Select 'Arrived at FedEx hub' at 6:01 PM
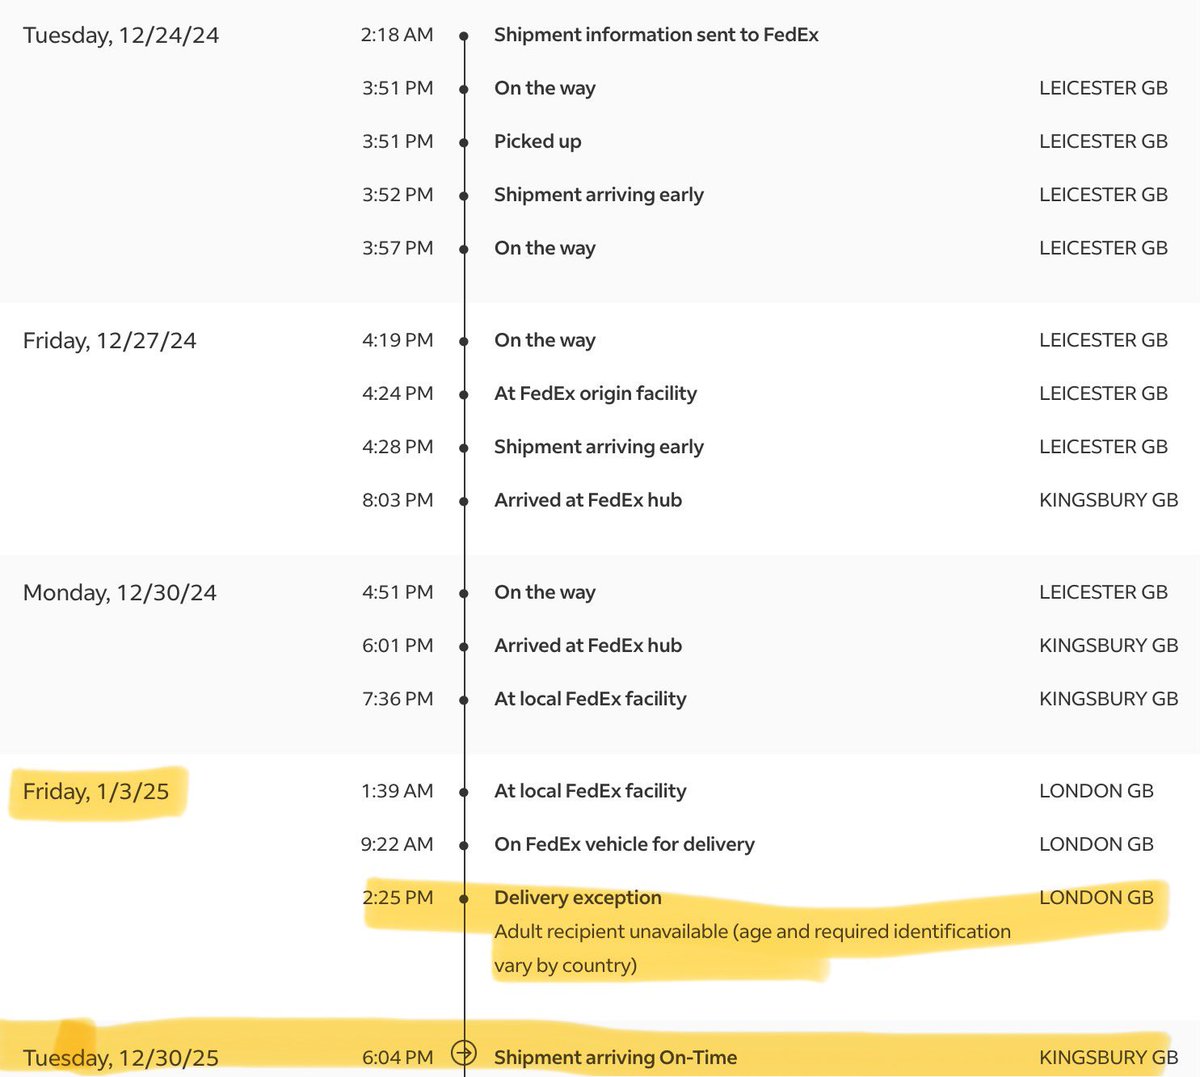This screenshot has height=1077, width=1200. [588, 645]
